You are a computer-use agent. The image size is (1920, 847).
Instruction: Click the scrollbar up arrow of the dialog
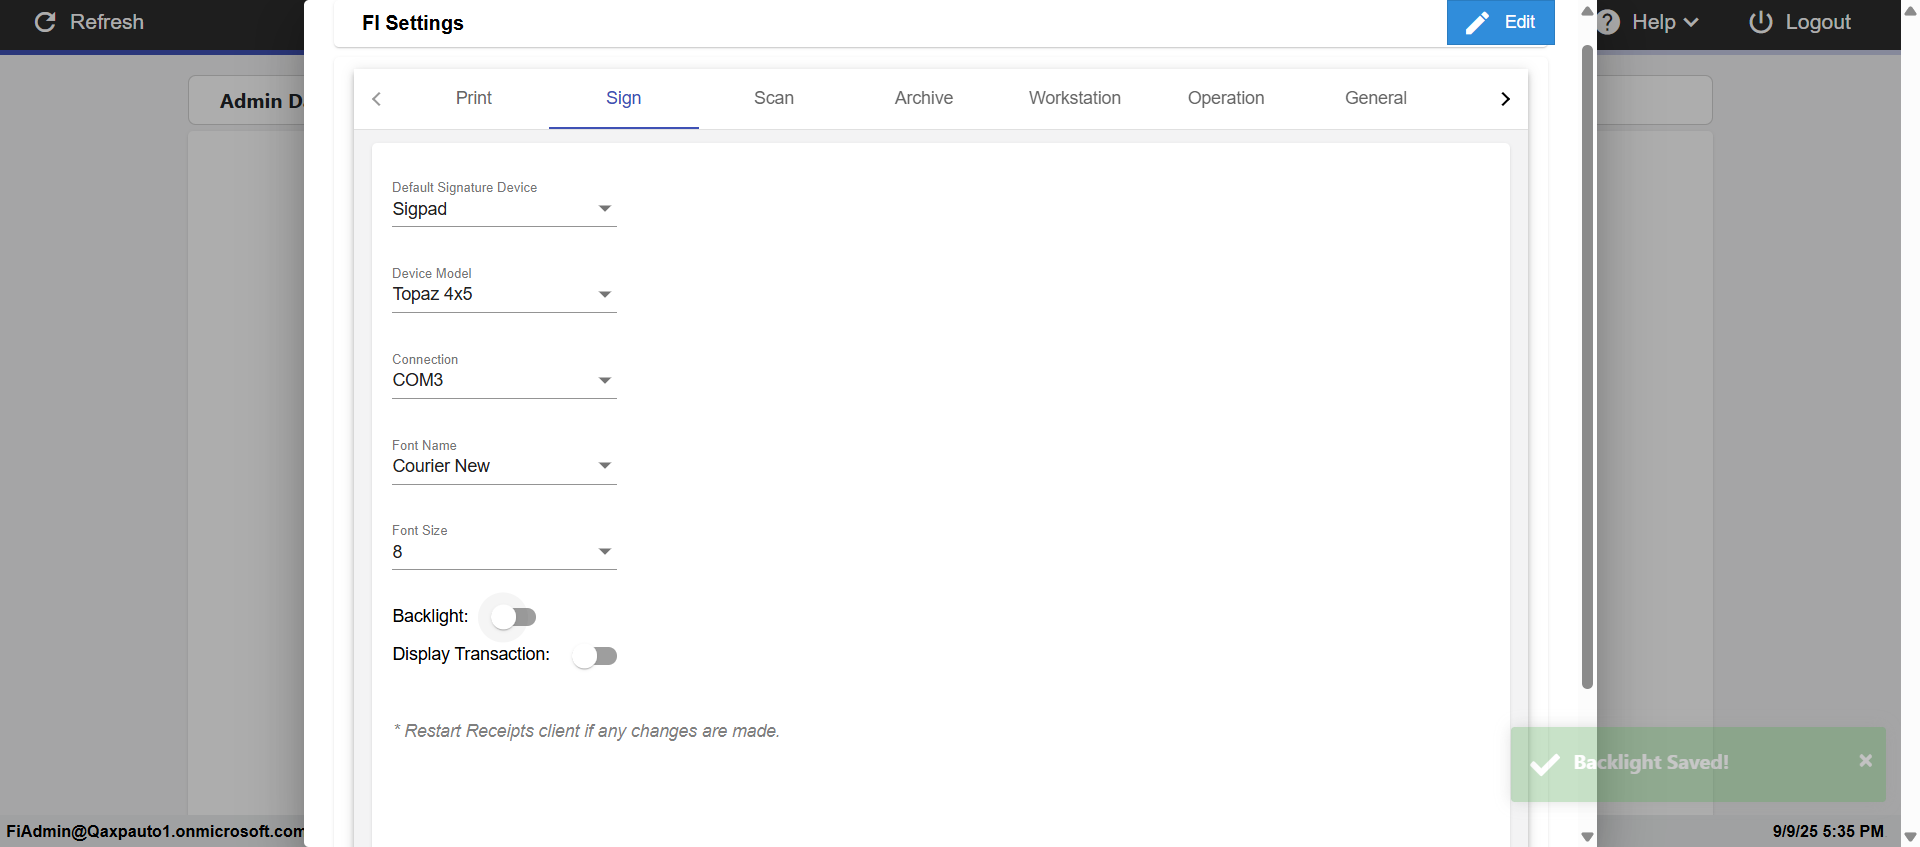point(1587,10)
